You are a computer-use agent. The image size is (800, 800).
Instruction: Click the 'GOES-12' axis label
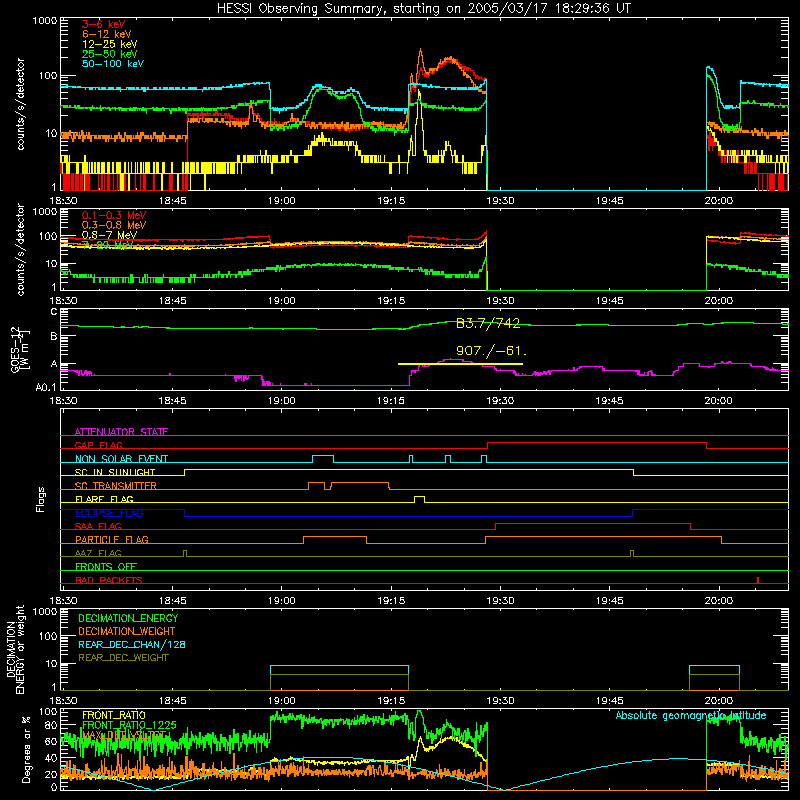pos(15,349)
